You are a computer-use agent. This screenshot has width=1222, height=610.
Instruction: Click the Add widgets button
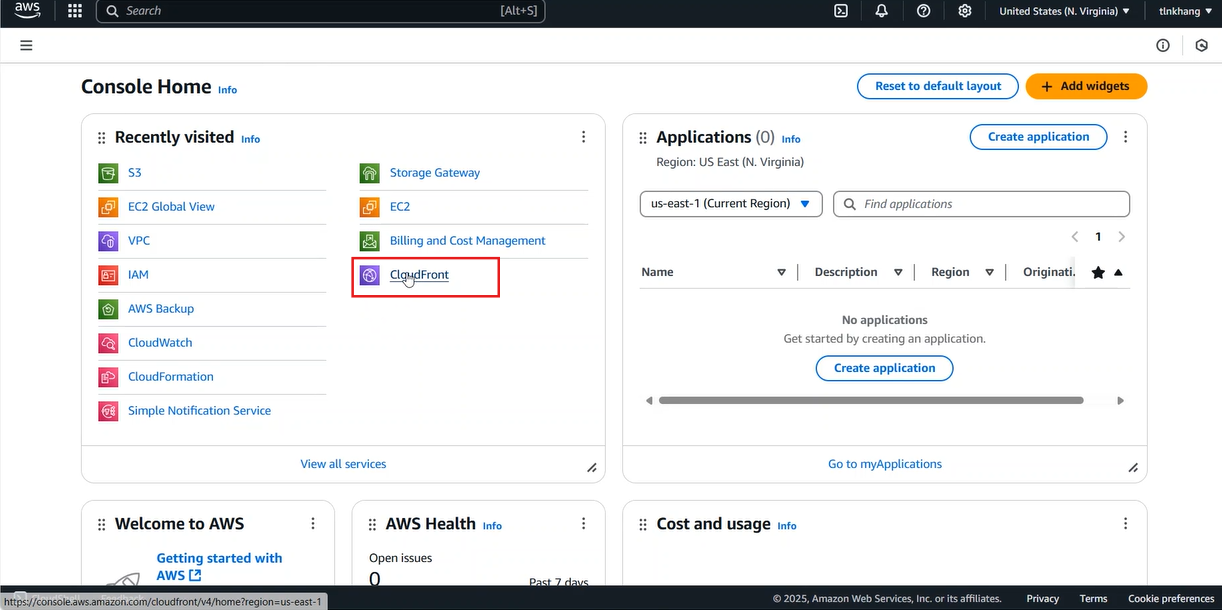1086,86
